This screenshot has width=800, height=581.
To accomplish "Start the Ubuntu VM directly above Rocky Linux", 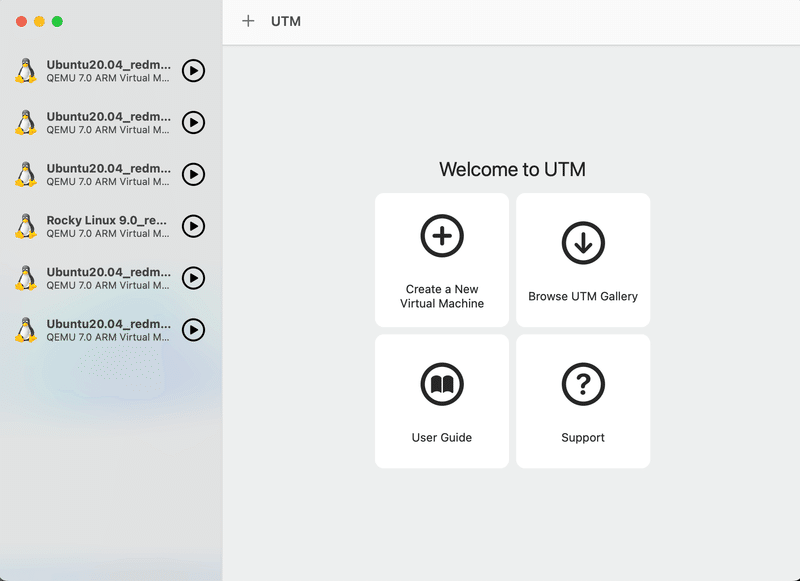I will click(x=193, y=174).
